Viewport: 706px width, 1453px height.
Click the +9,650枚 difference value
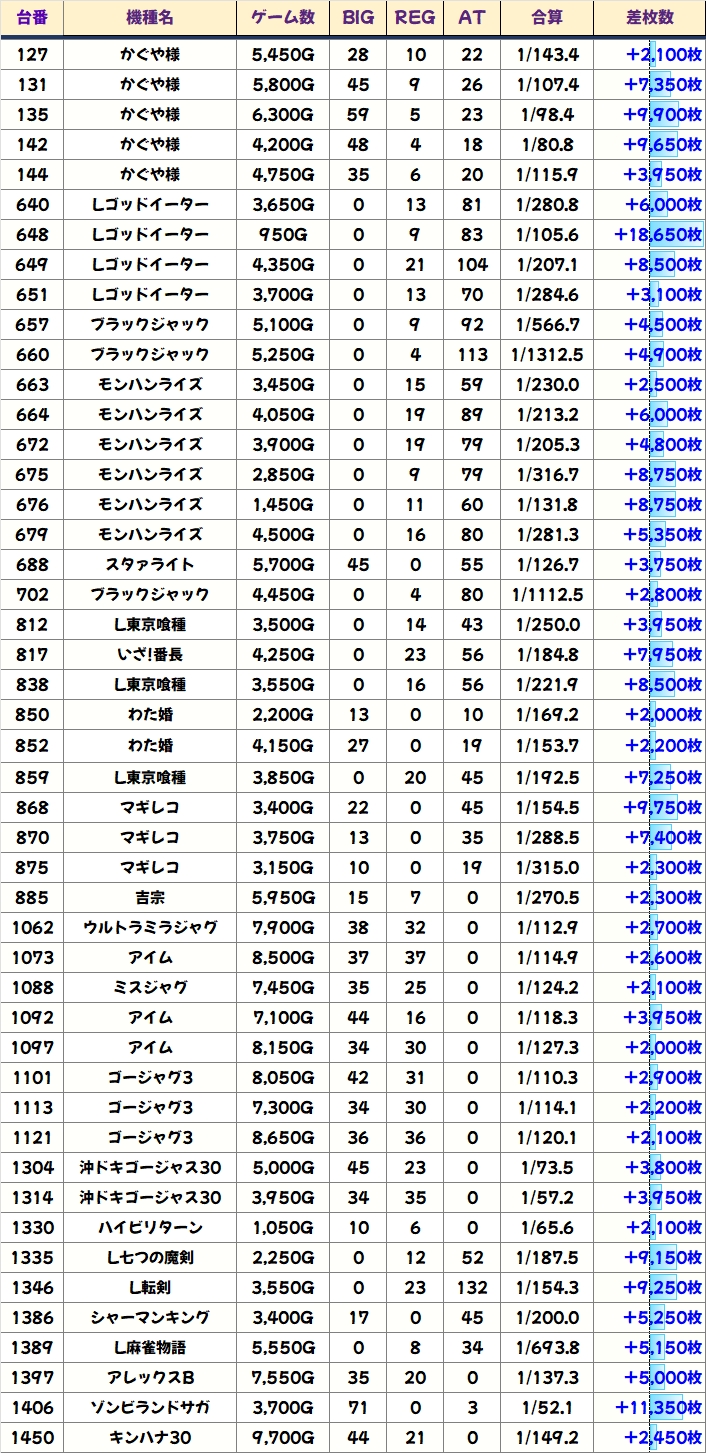[x=663, y=144]
